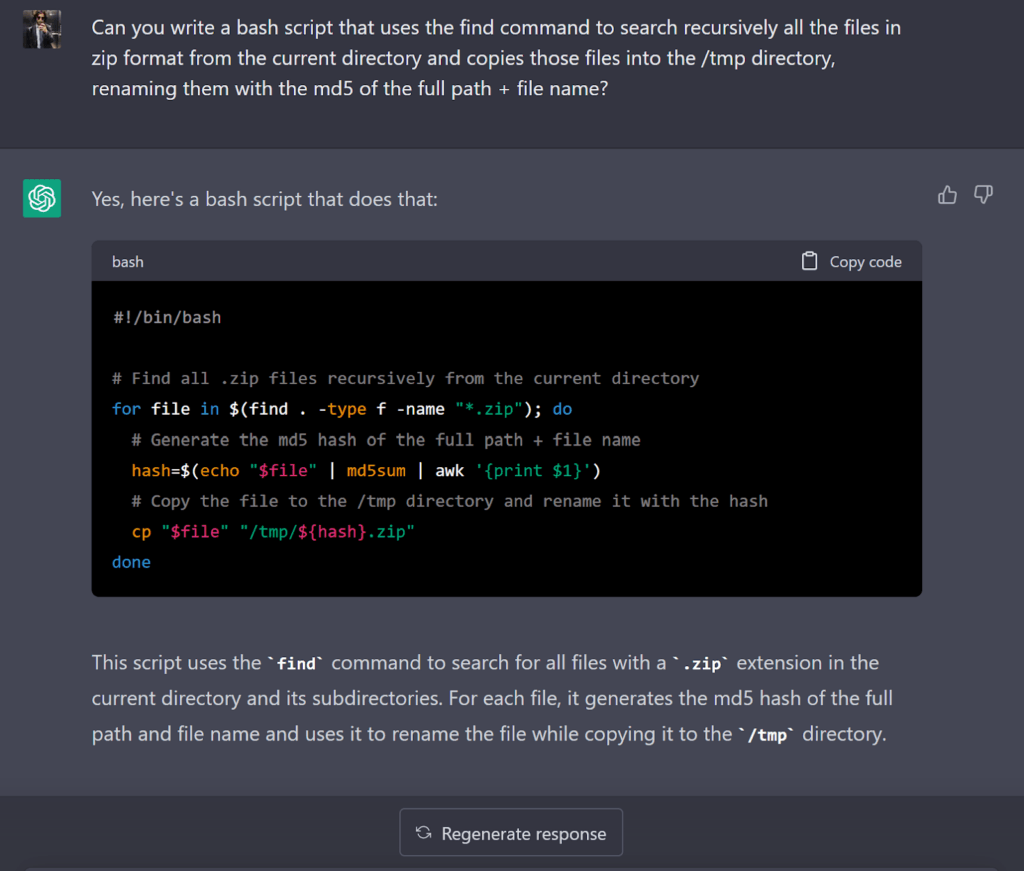The image size is (1024, 871).
Task: Click the 'hash=$(echo' code line
Action: [x=366, y=471]
